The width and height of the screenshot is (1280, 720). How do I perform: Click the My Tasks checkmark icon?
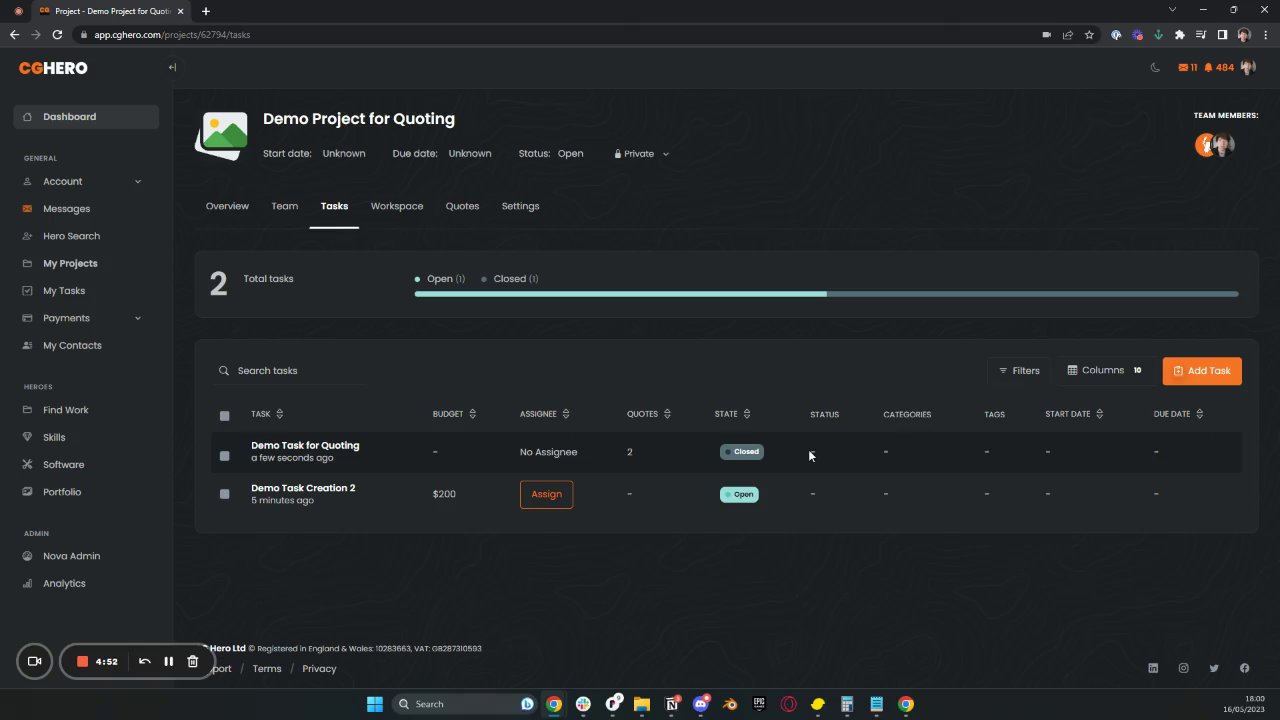click(x=27, y=291)
